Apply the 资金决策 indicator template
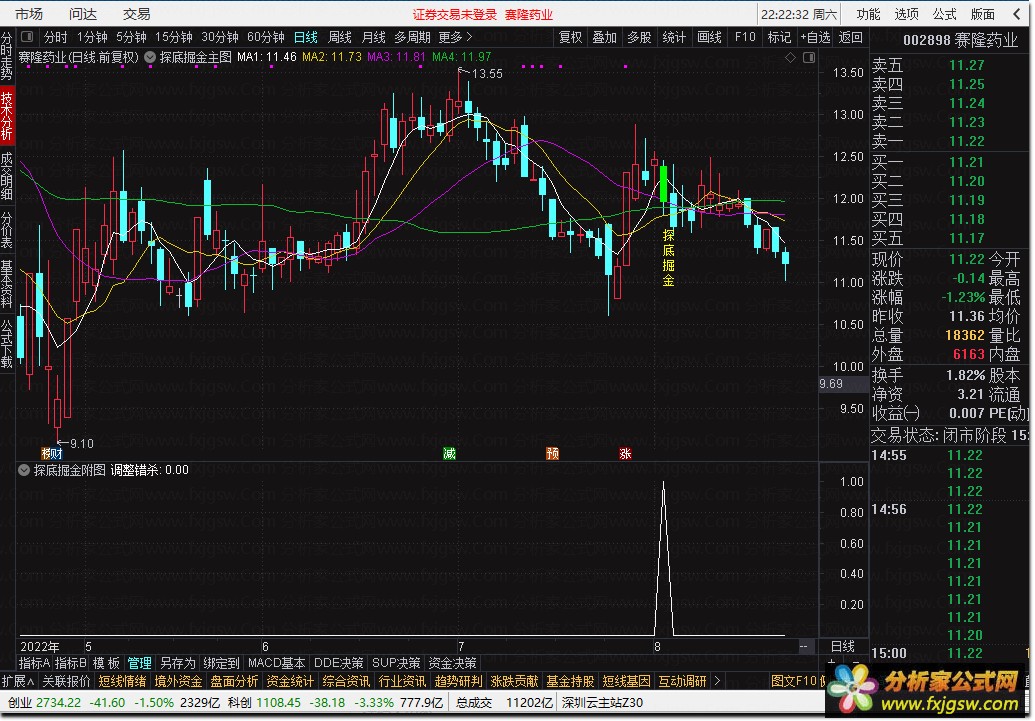Image resolution: width=1035 pixels, height=721 pixels. pos(452,663)
